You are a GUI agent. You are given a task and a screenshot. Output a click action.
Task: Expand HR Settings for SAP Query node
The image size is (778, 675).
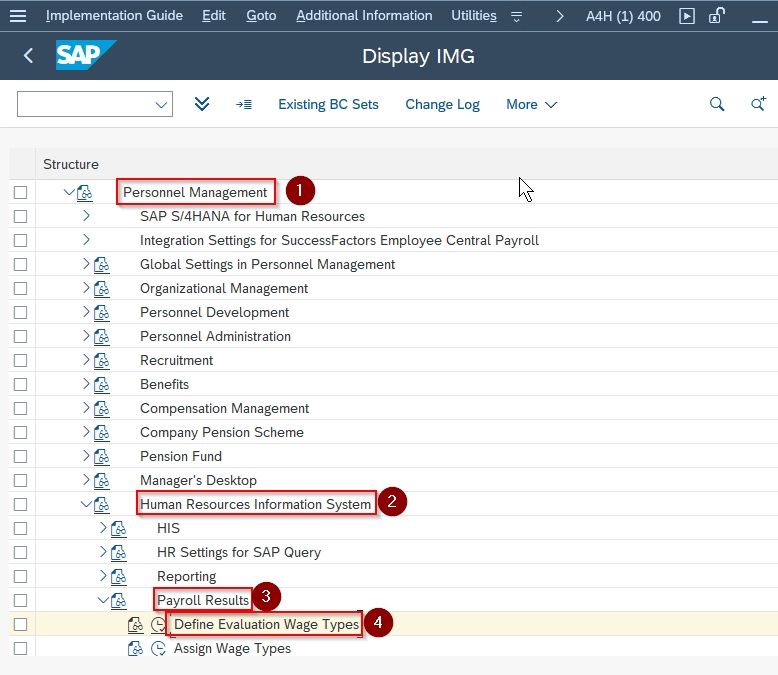103,551
